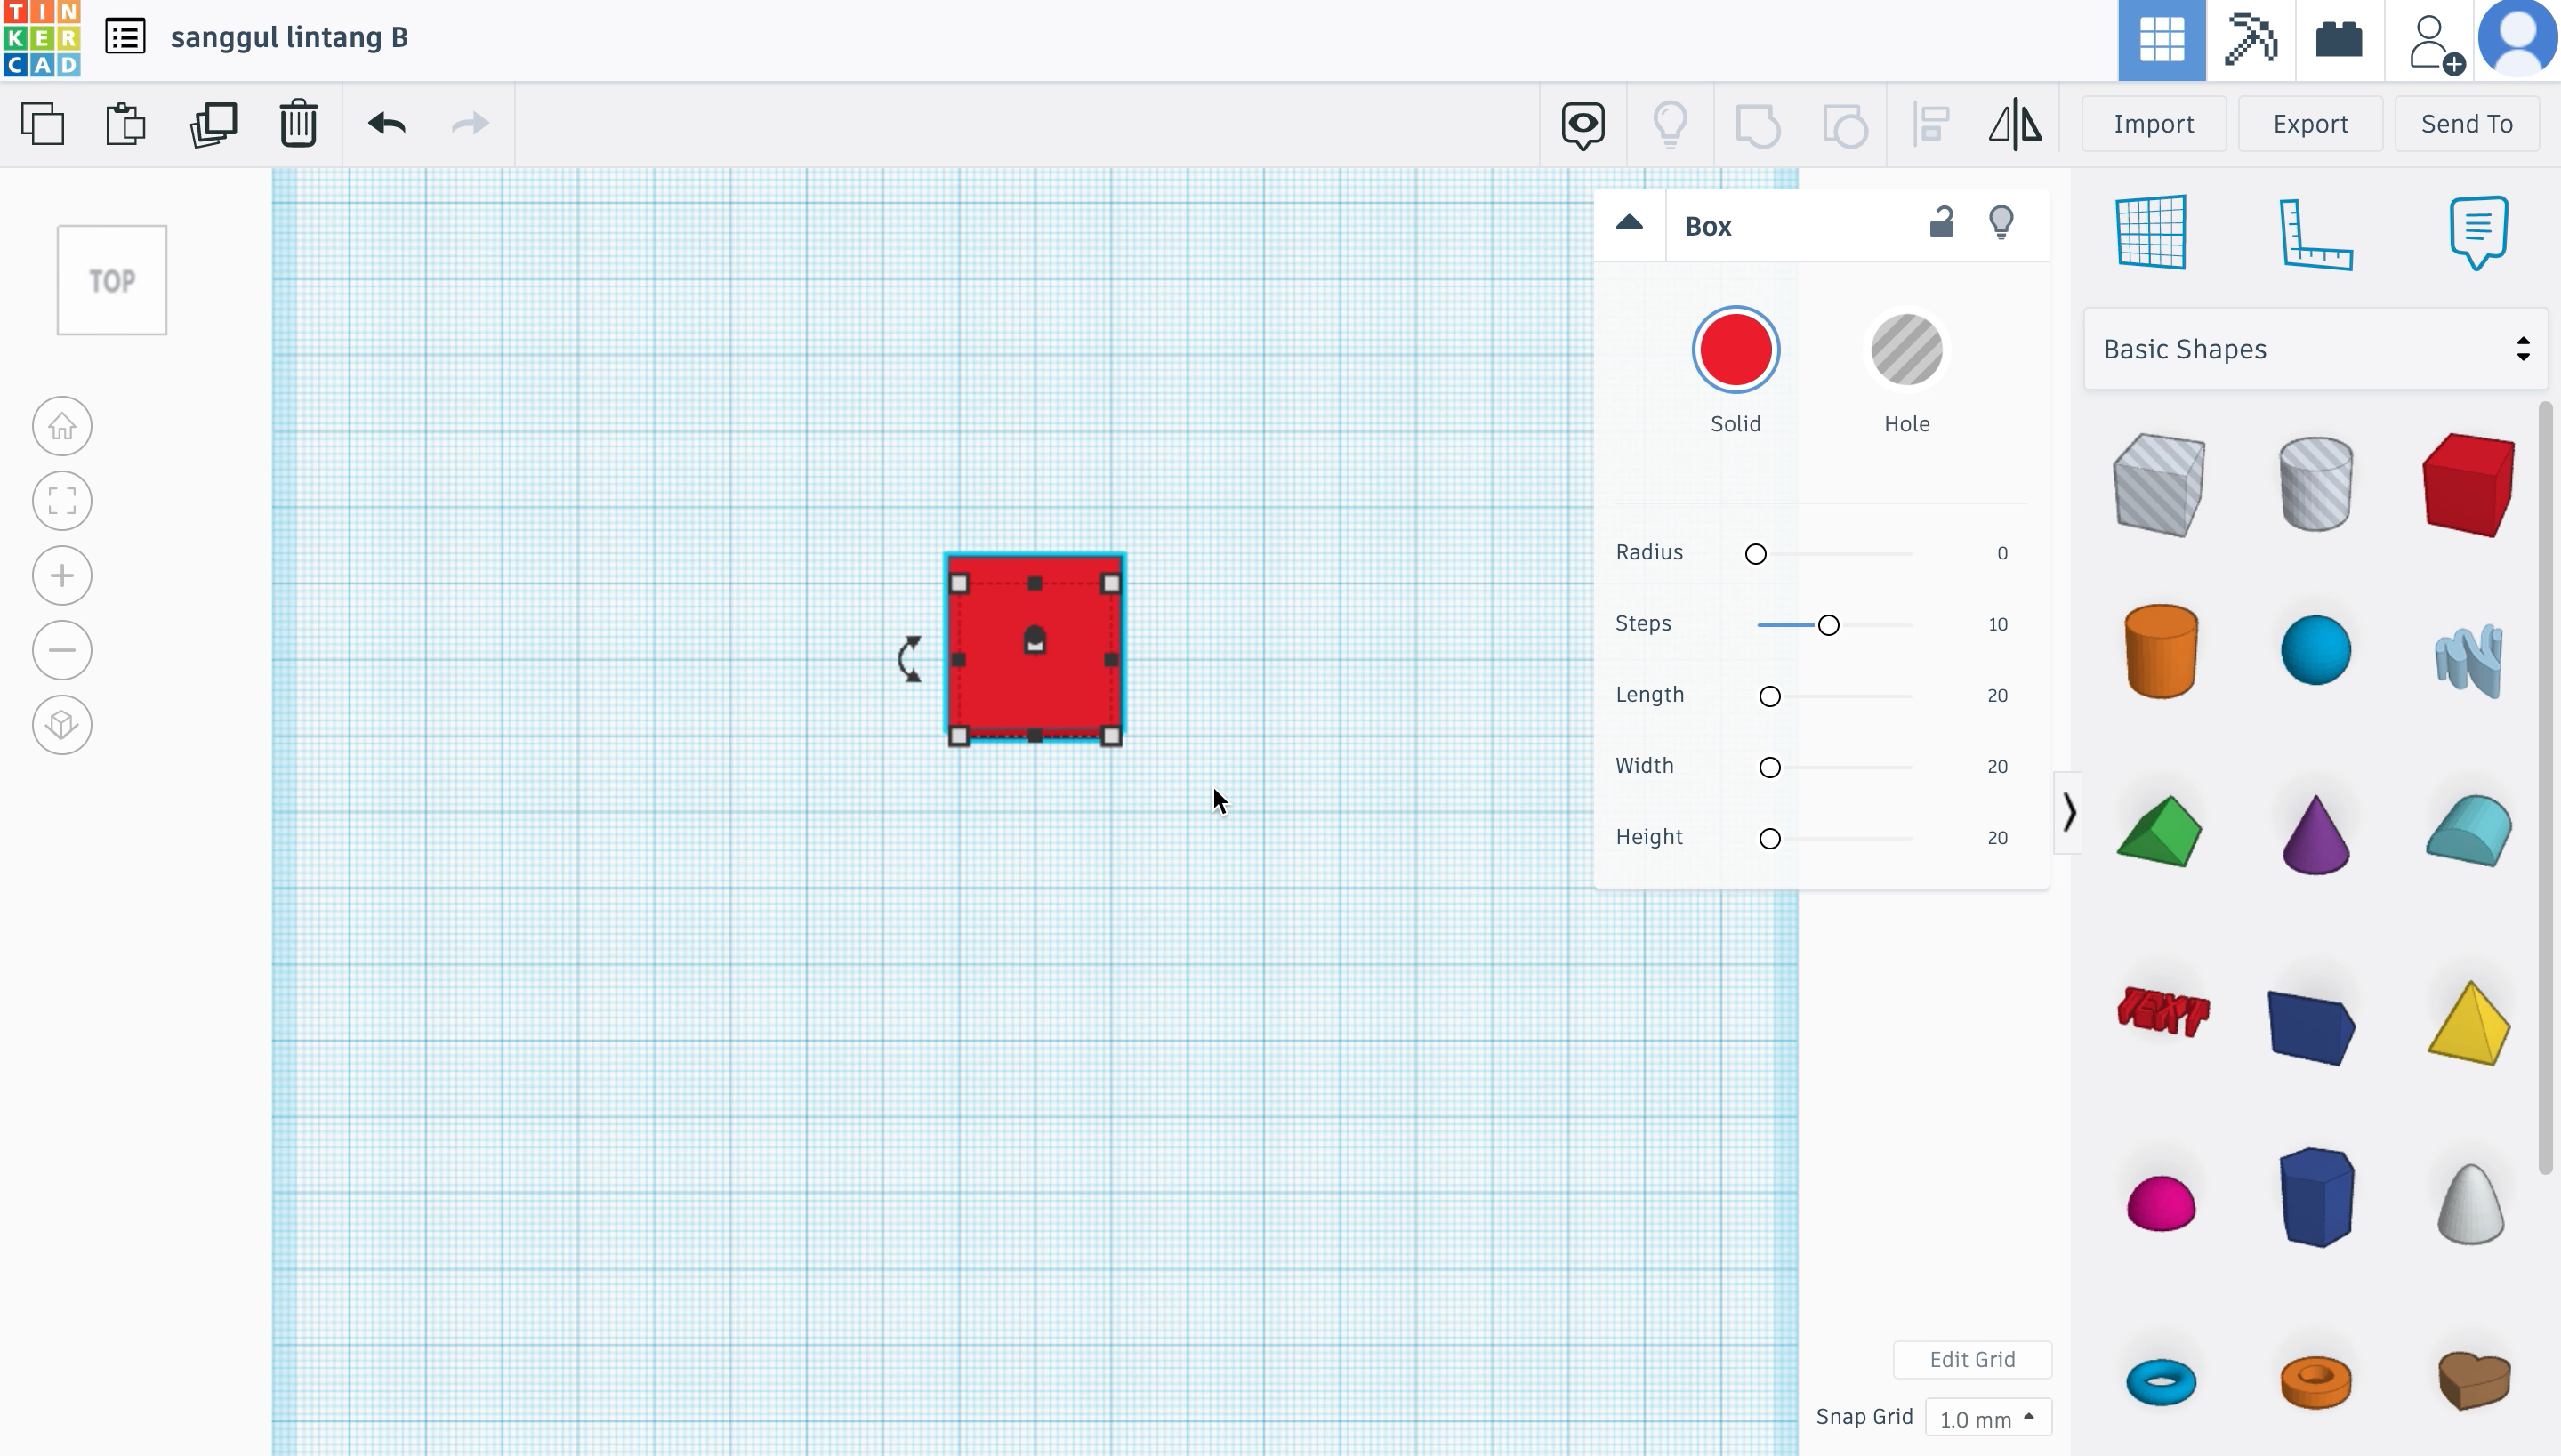The height and width of the screenshot is (1456, 2561).
Task: Expand the Snap Grid options
Action: (1984, 1419)
